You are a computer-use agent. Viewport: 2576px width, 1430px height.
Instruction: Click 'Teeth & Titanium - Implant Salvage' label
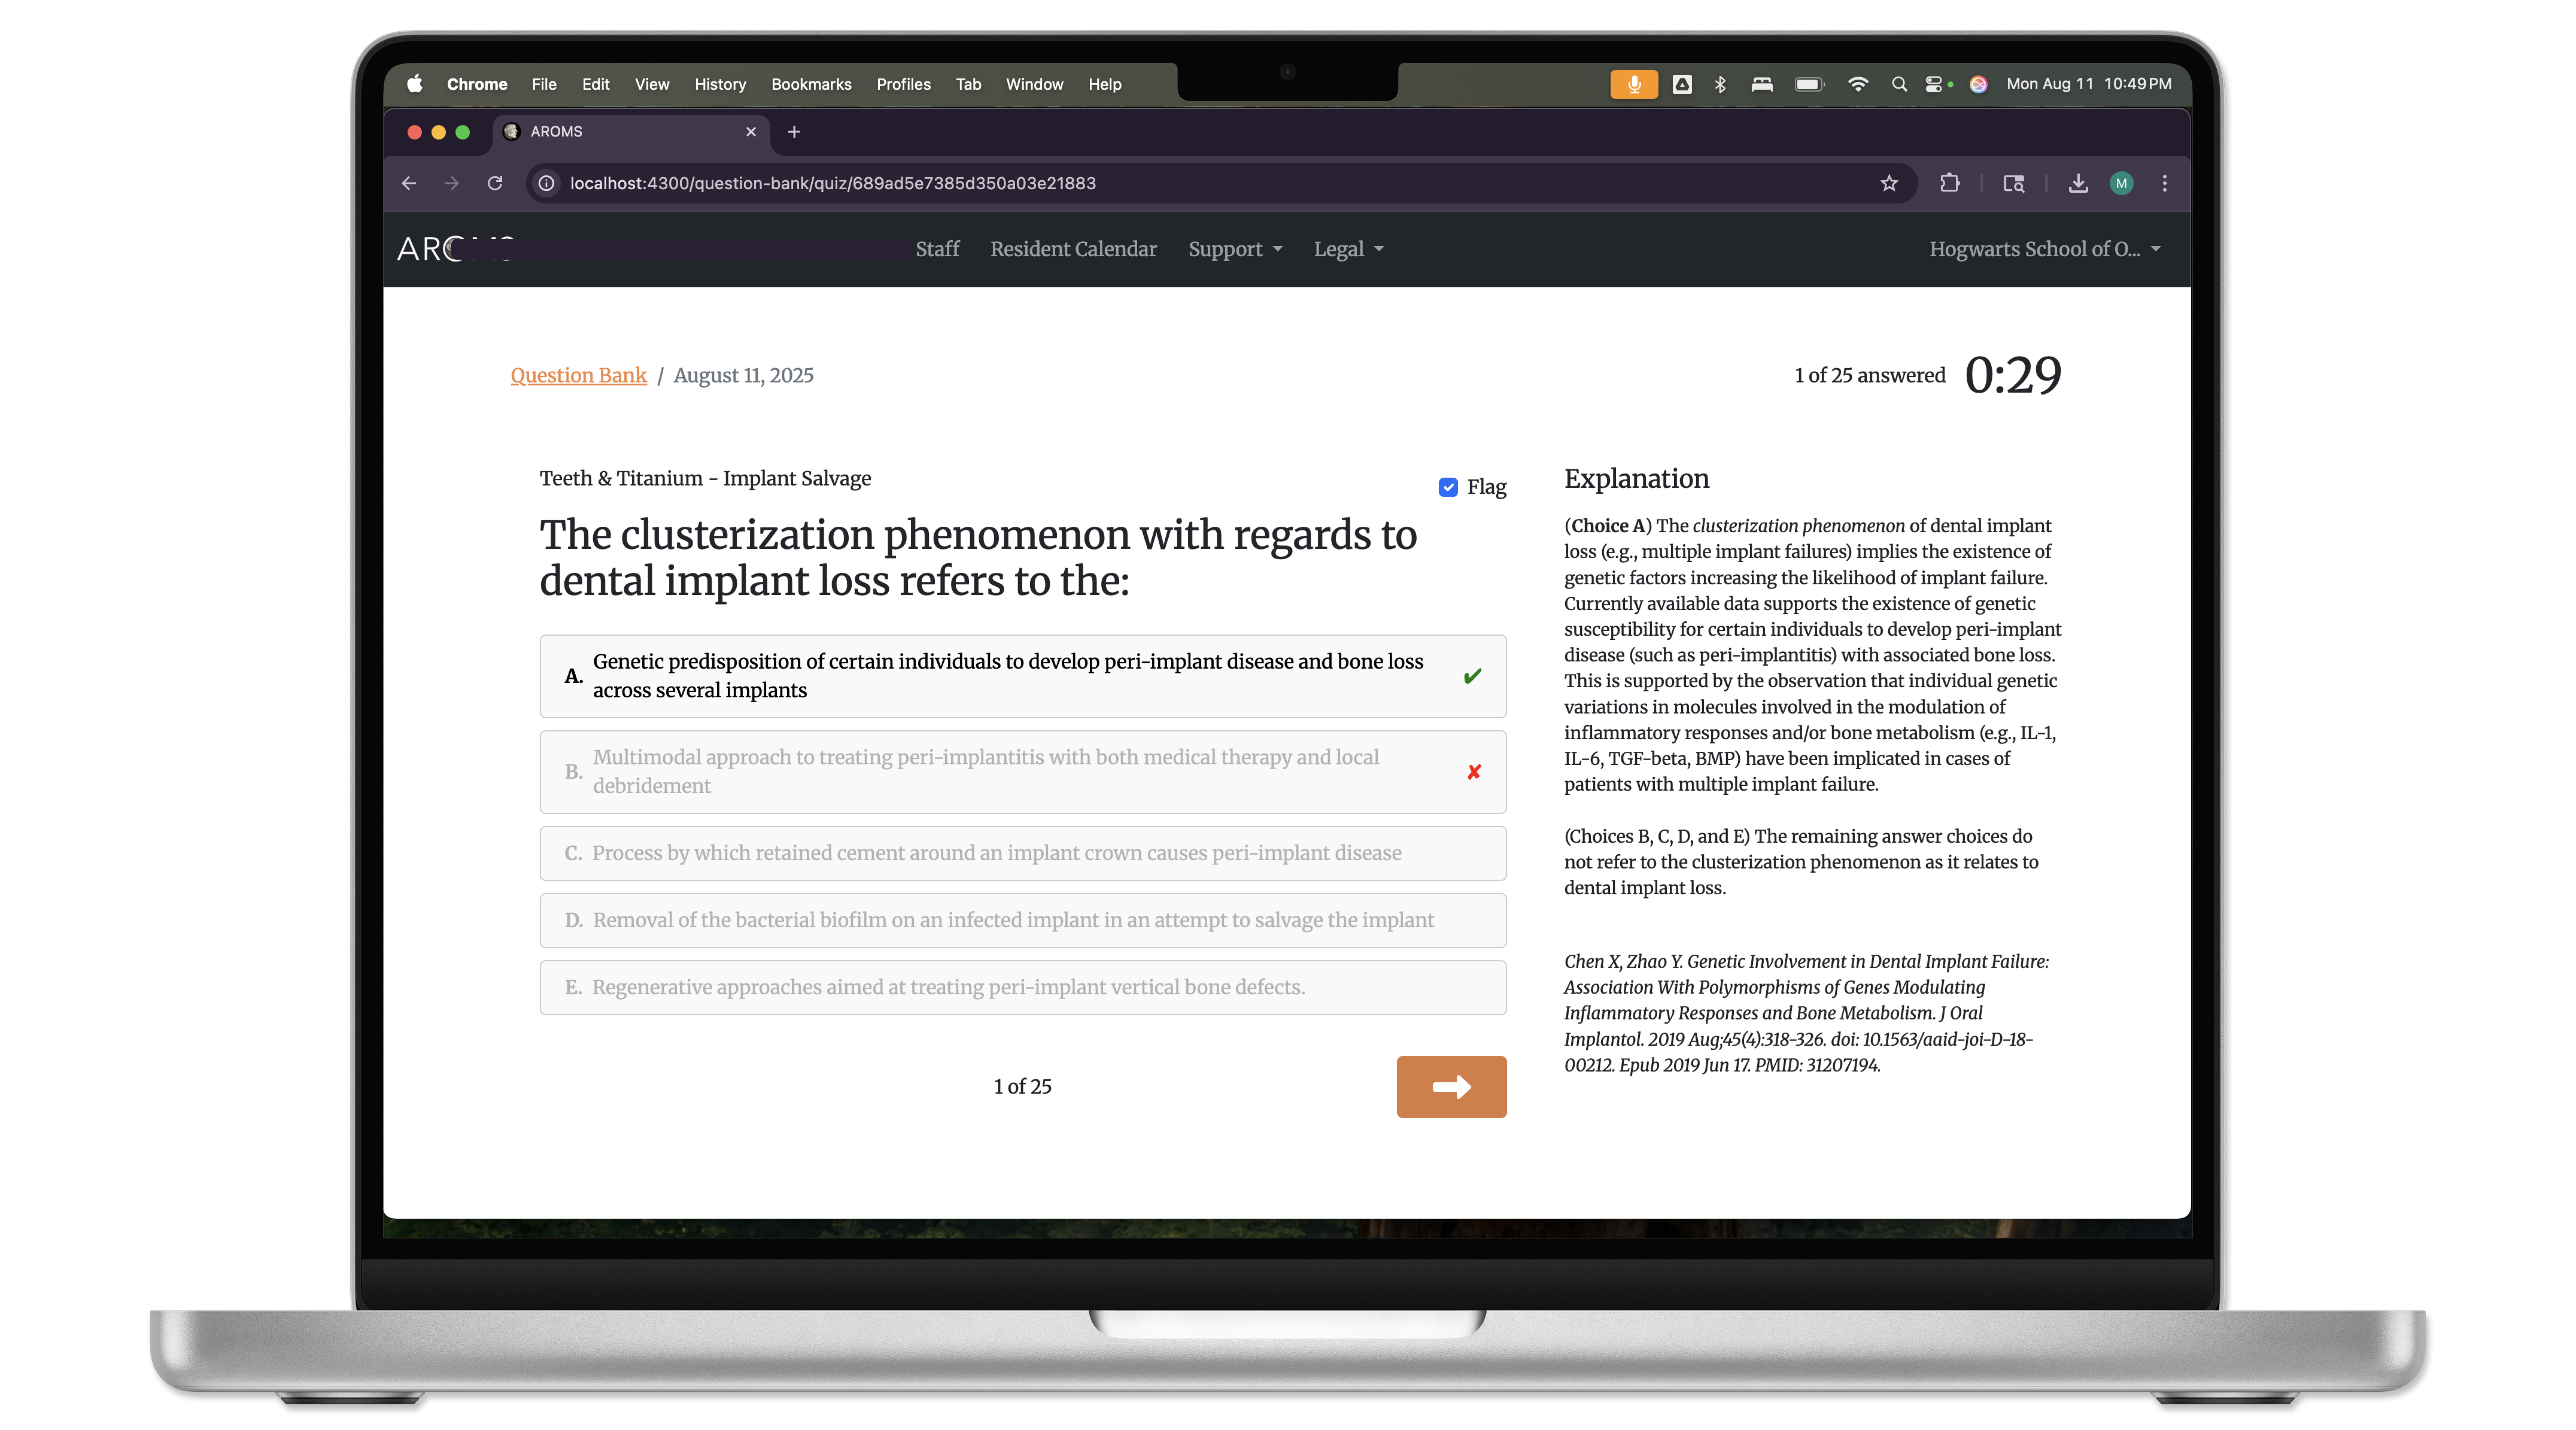click(705, 478)
